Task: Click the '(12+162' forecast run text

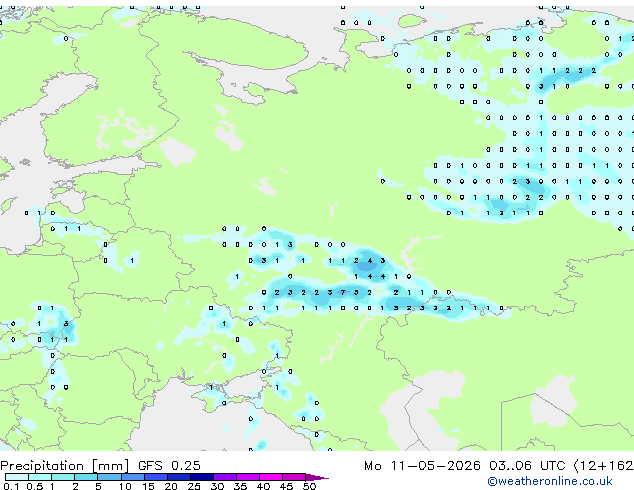Action: [x=603, y=466]
